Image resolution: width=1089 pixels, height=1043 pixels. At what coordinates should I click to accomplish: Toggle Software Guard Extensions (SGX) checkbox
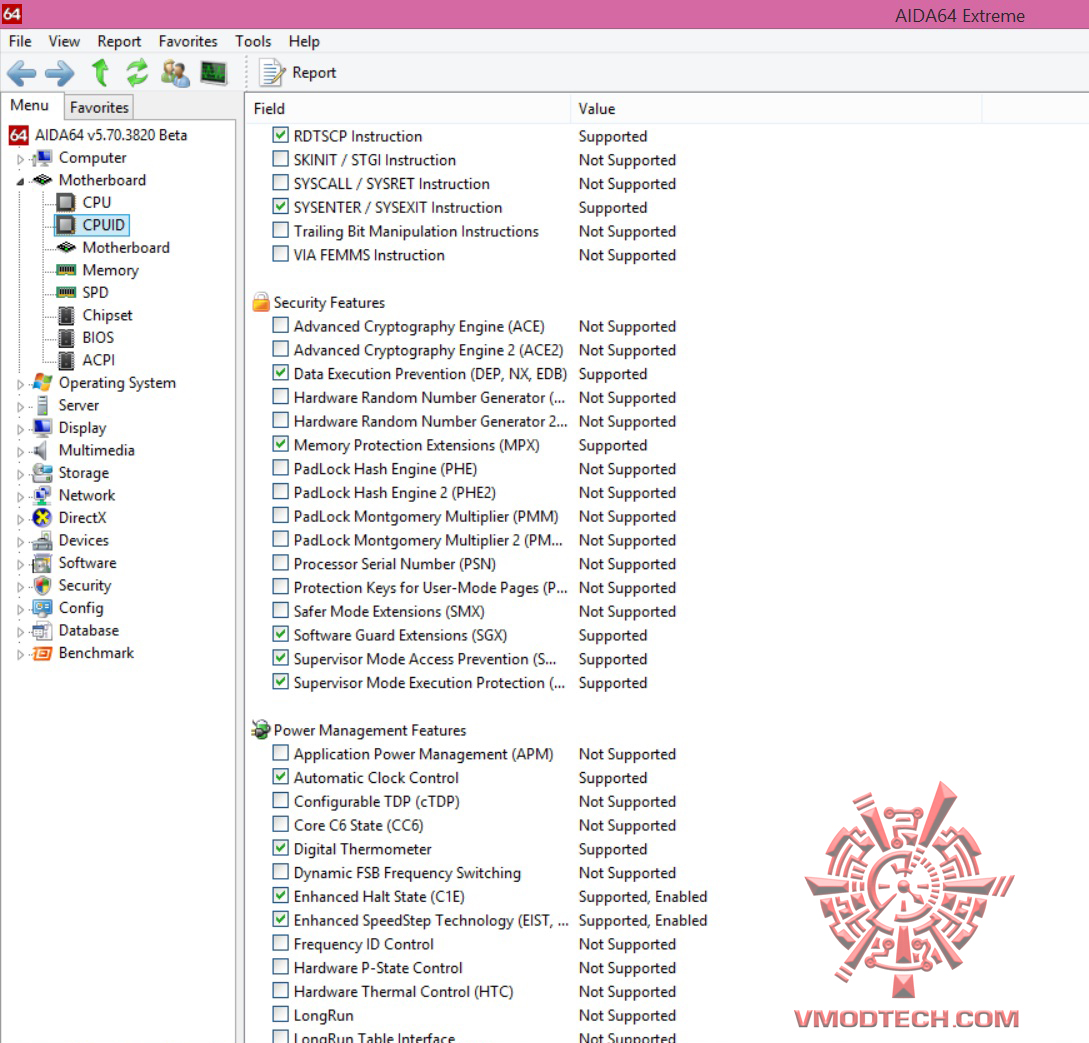tap(280, 634)
